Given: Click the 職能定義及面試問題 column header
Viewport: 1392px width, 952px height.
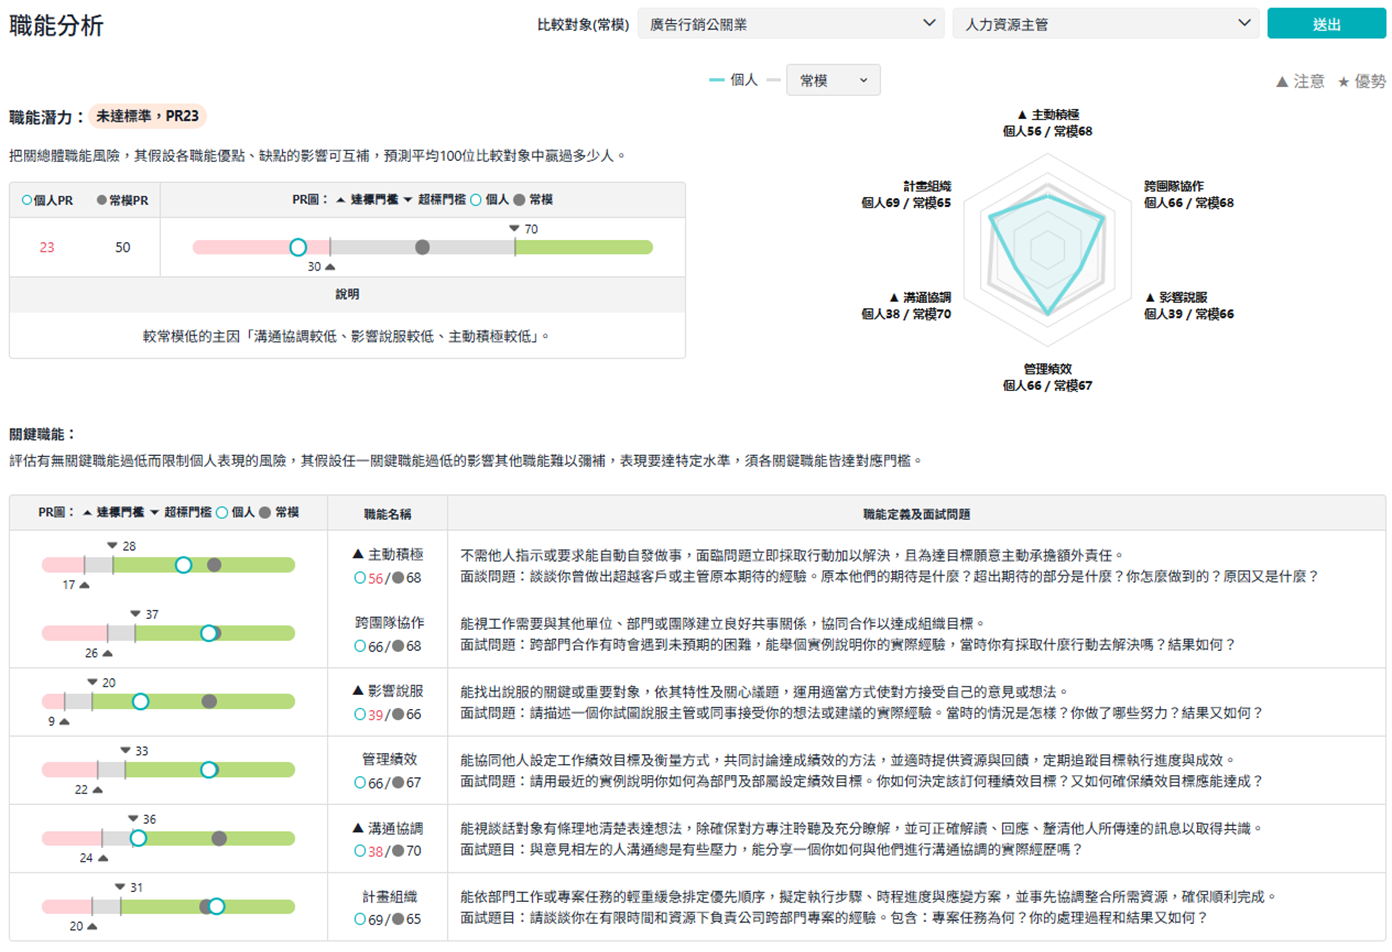Looking at the screenshot, I should [916, 514].
